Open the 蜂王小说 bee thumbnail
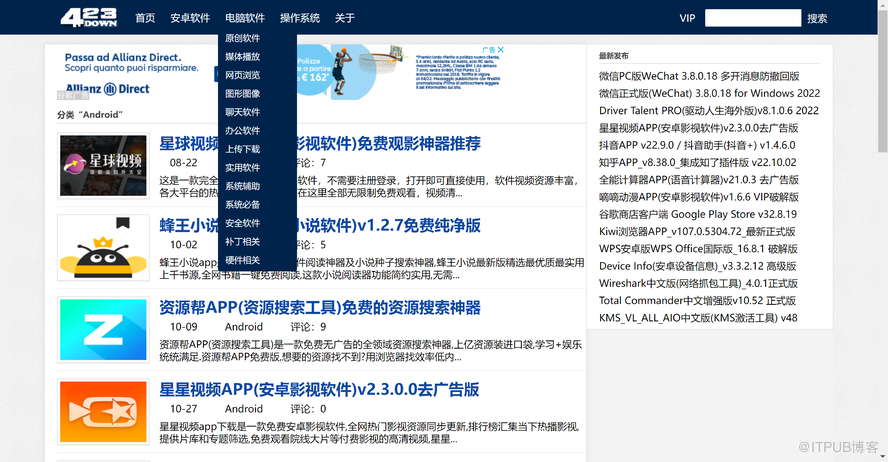Screen dimensions: 888x462 103,247
